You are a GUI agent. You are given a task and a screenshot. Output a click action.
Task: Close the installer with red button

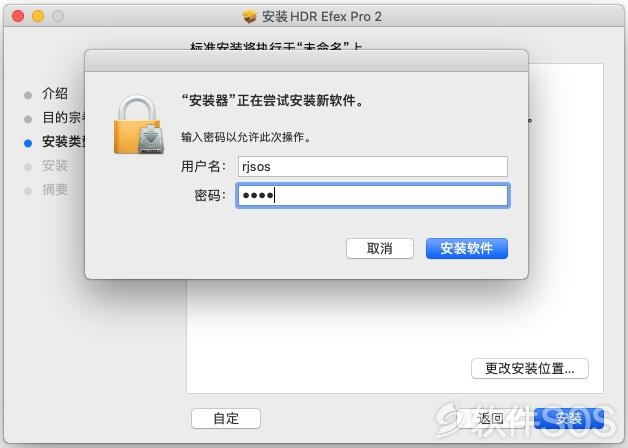point(18,16)
